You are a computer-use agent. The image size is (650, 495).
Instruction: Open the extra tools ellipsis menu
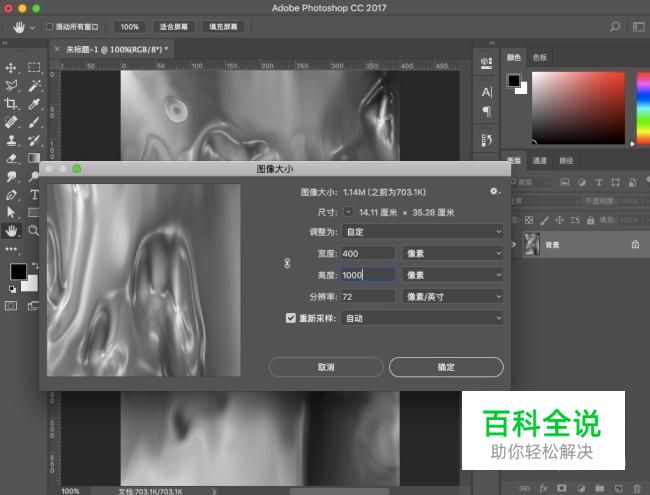click(11, 249)
